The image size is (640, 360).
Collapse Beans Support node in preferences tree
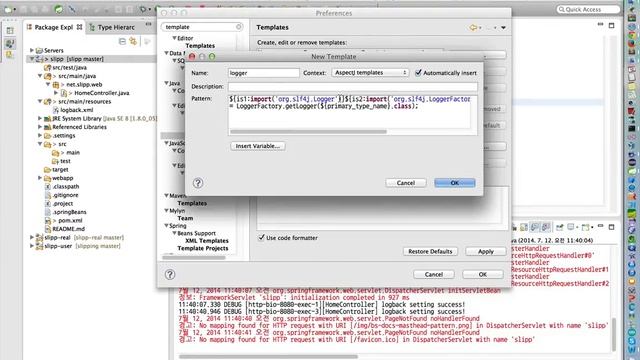point(174,233)
